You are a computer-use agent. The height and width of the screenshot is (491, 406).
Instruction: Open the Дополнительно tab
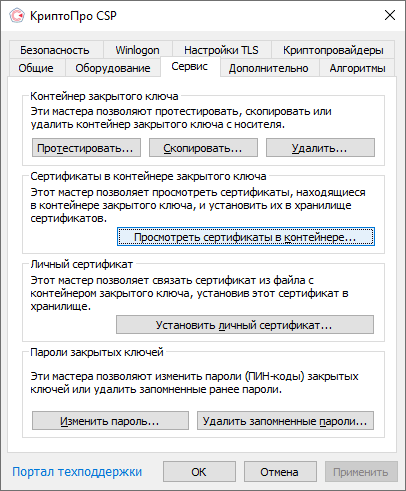tap(269, 68)
